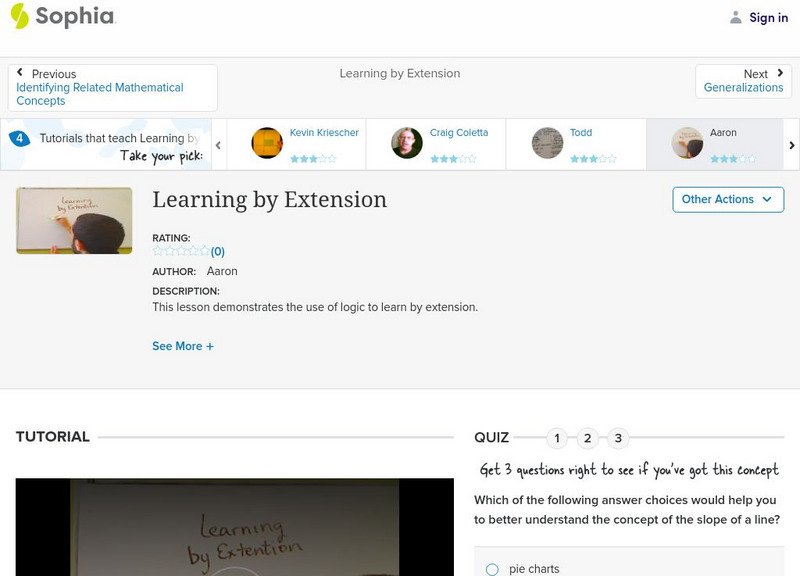This screenshot has width=800, height=576.
Task: Rate the tutorial with the first star
Action: coord(156,250)
